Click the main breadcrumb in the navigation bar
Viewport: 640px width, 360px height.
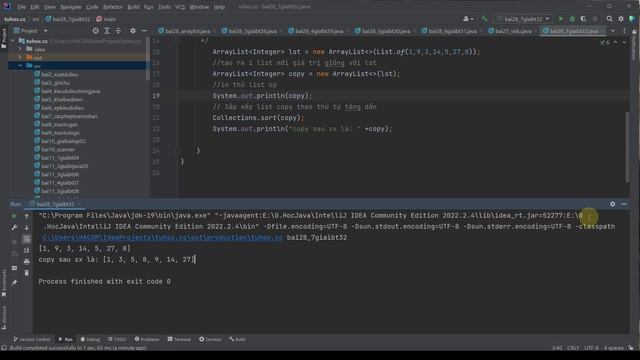point(106,19)
